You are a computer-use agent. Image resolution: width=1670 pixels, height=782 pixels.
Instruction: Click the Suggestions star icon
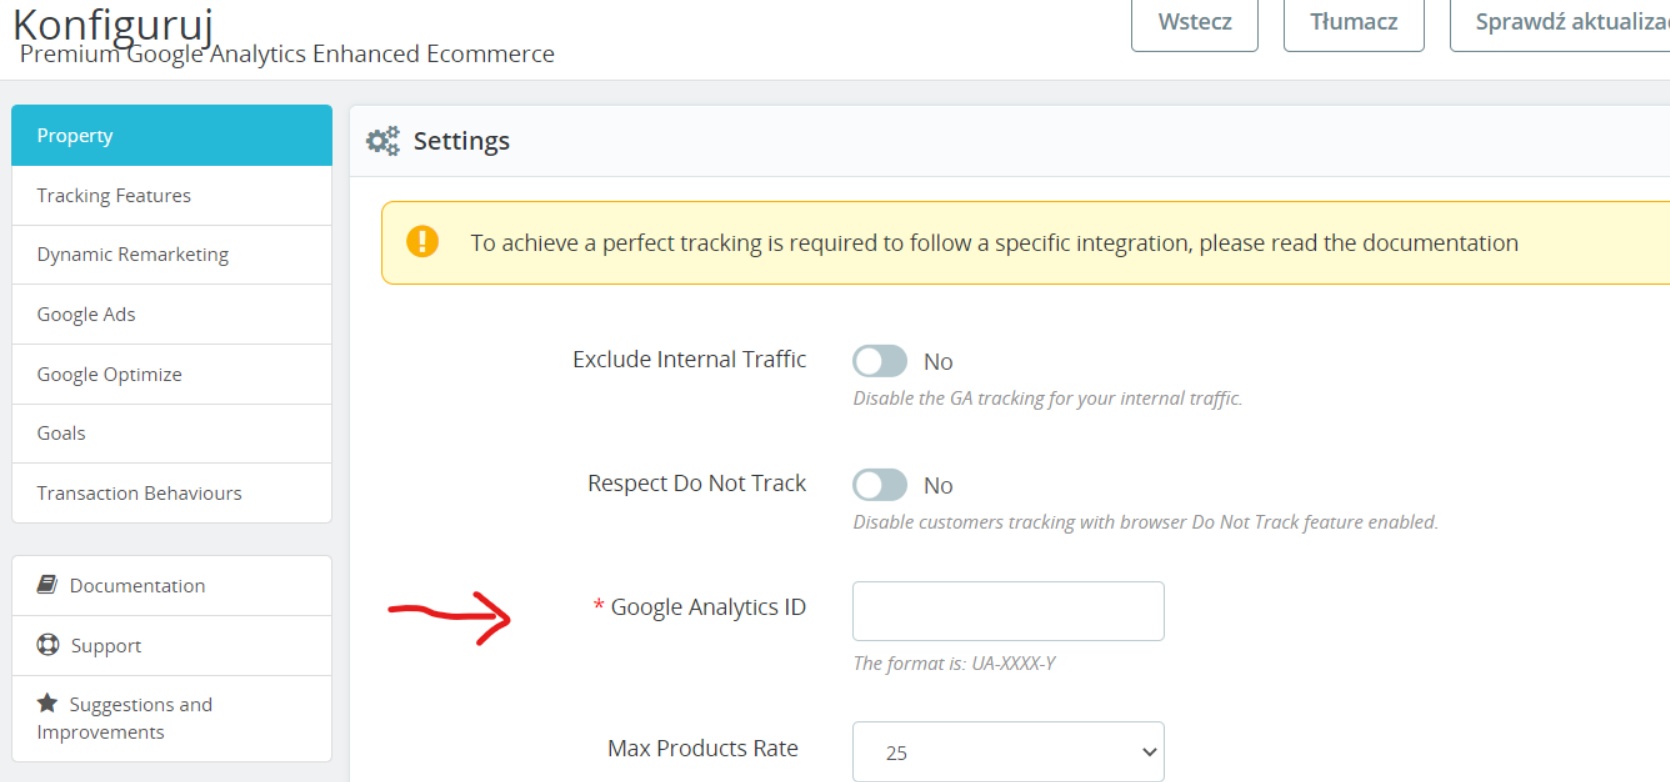pos(47,703)
